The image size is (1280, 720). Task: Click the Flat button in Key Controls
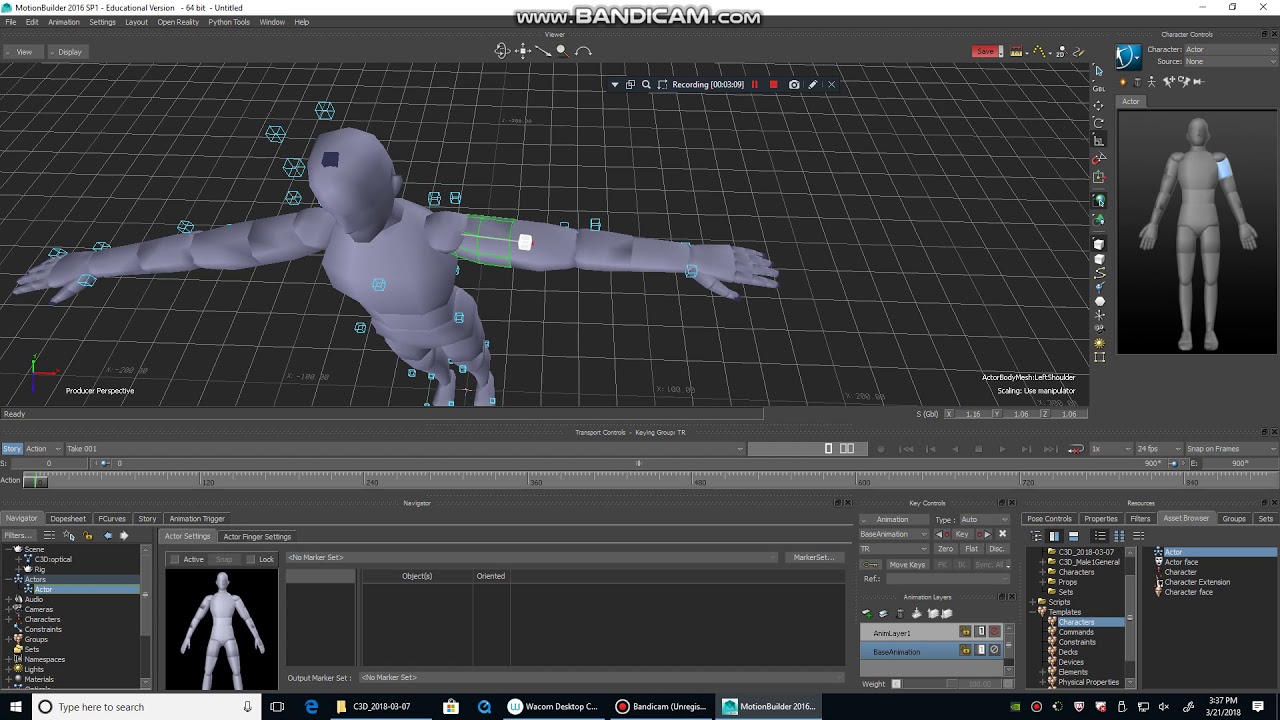(x=971, y=549)
